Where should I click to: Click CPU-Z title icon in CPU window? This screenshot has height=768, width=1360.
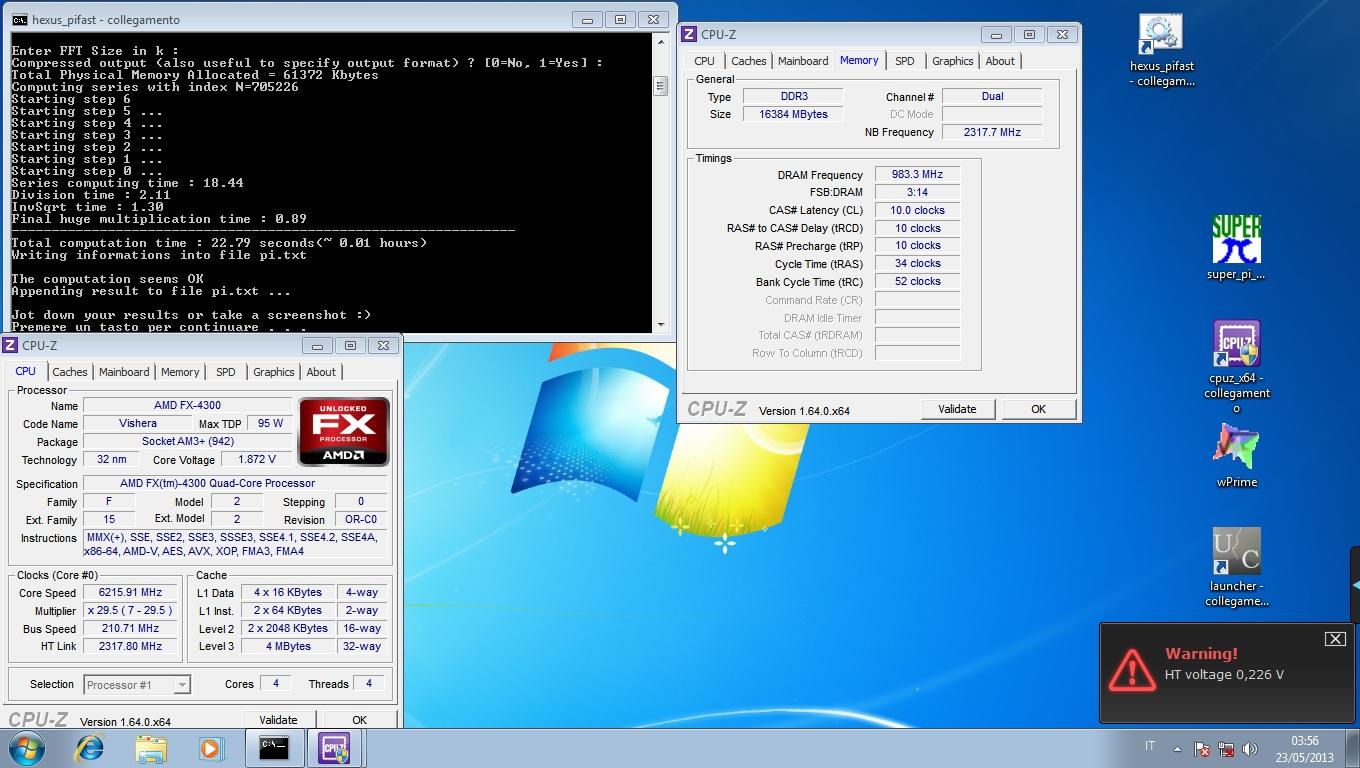[10, 345]
